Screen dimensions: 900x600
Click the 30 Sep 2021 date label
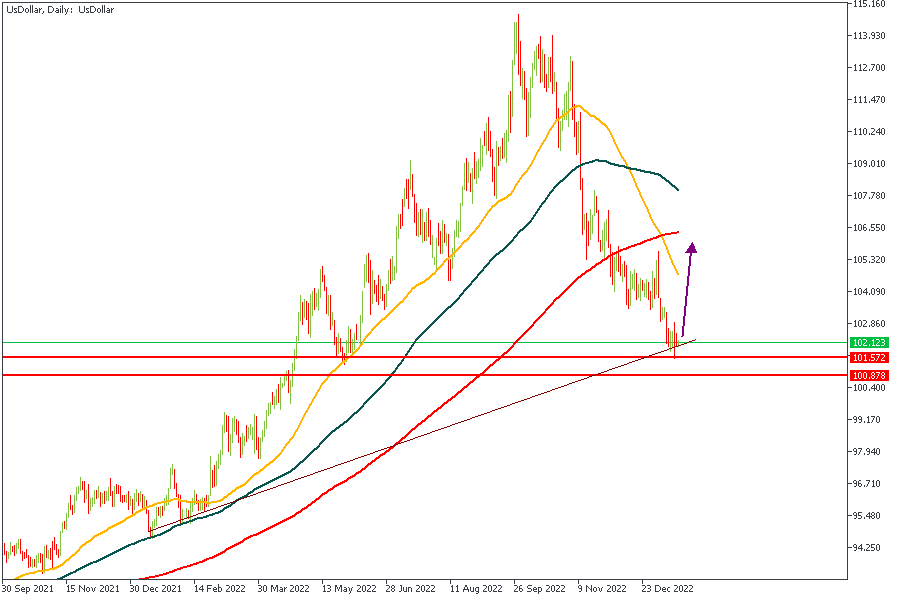pos(27,589)
